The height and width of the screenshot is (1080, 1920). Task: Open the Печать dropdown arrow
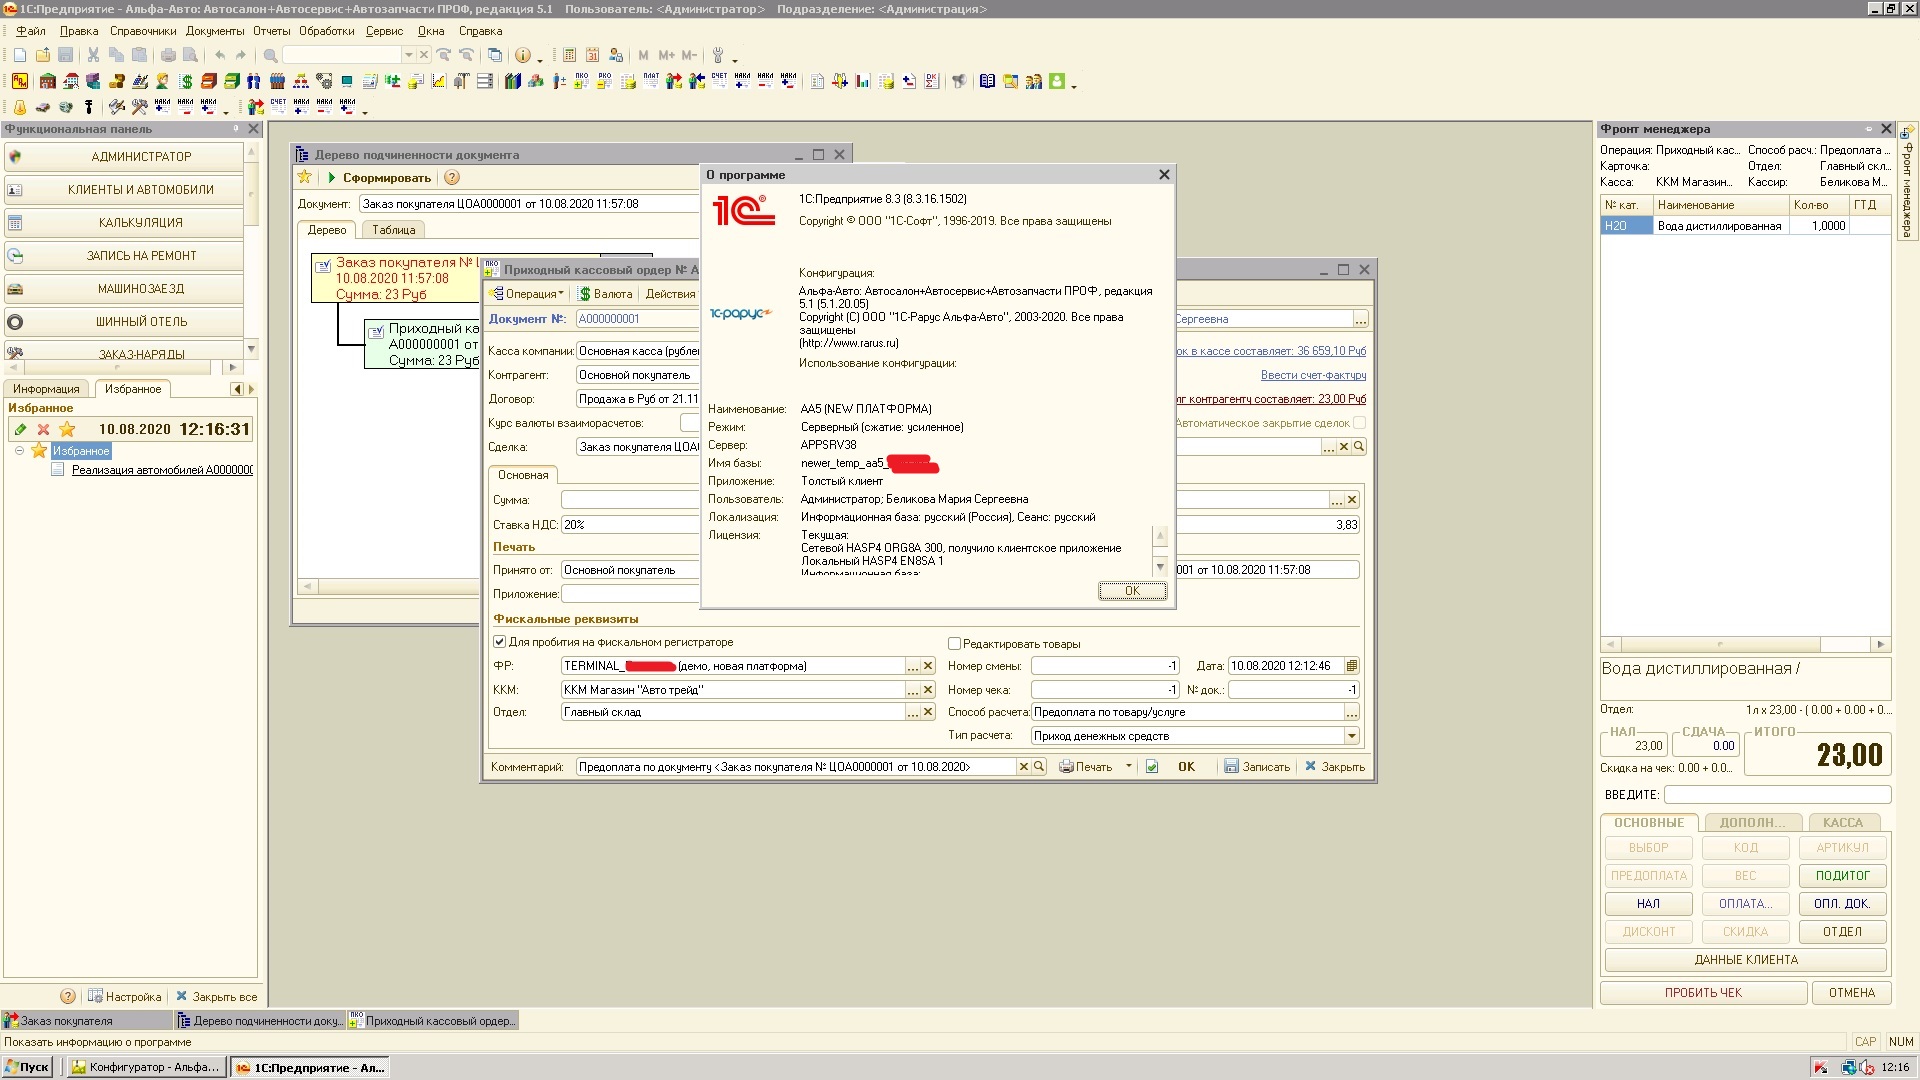[1129, 767]
